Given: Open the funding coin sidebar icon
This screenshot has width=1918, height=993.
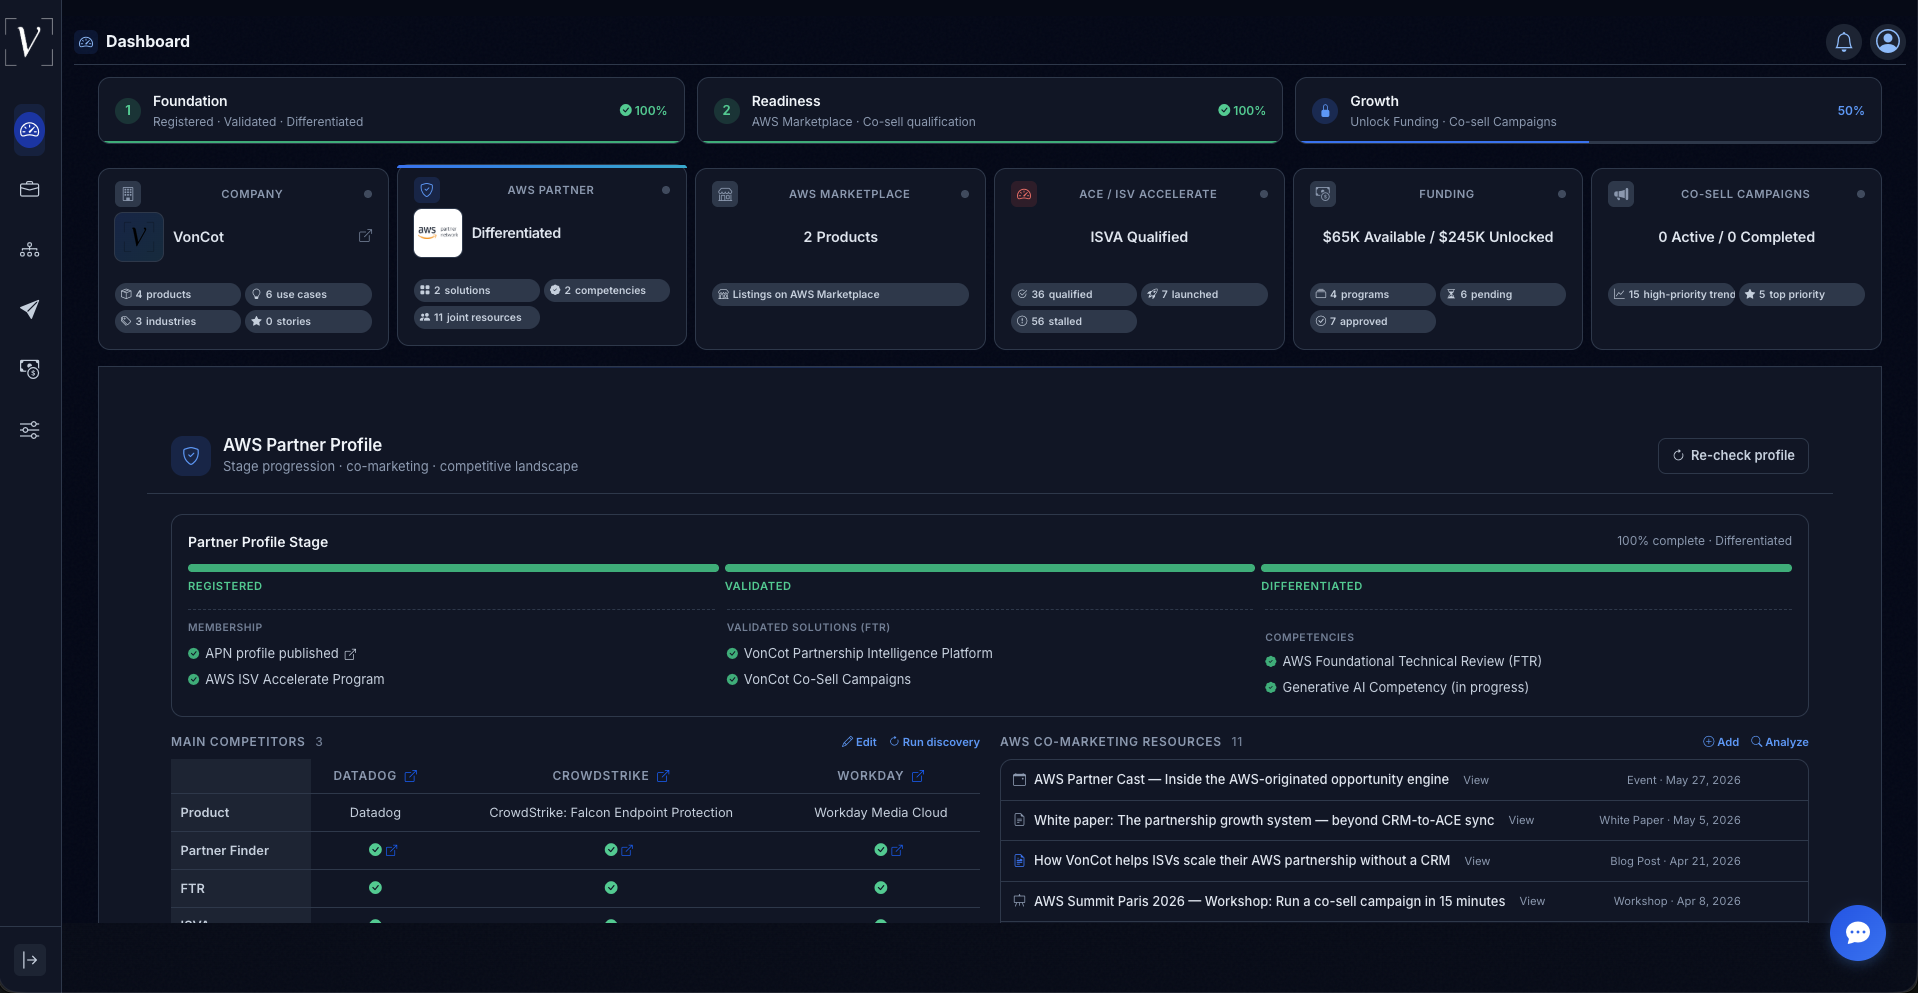Looking at the screenshot, I should coord(30,369).
